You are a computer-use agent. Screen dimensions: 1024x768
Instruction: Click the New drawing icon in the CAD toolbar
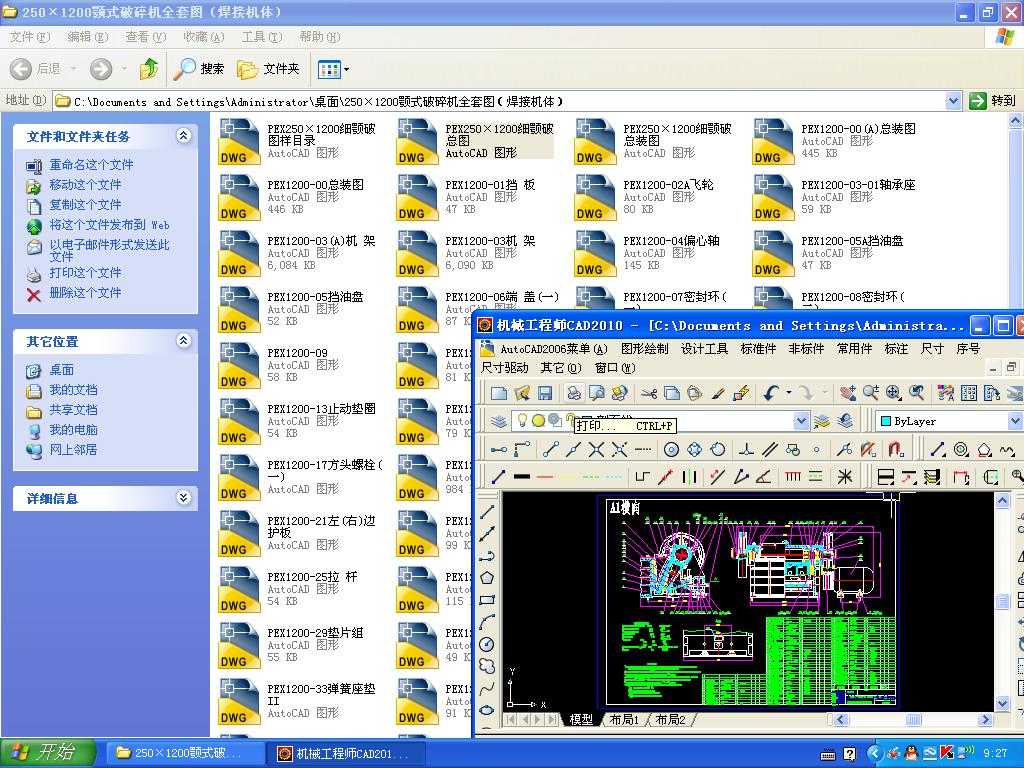click(x=499, y=392)
